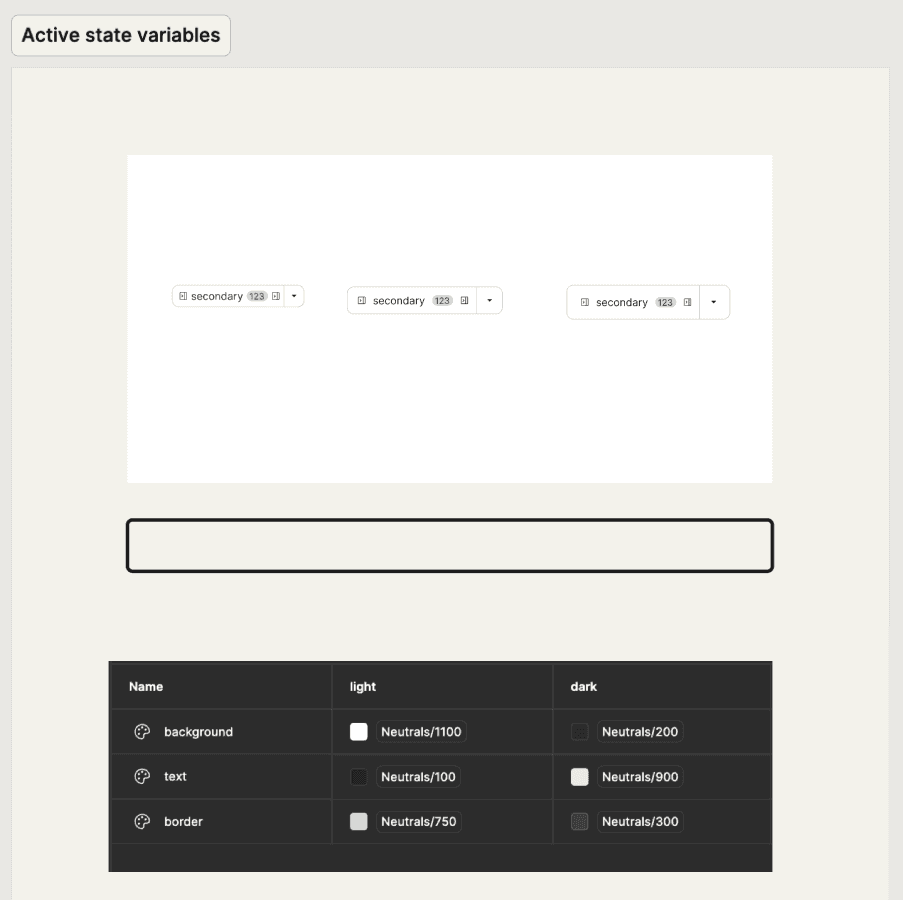
Task: Click the 123 badge in the smallest button
Action: coord(257,296)
